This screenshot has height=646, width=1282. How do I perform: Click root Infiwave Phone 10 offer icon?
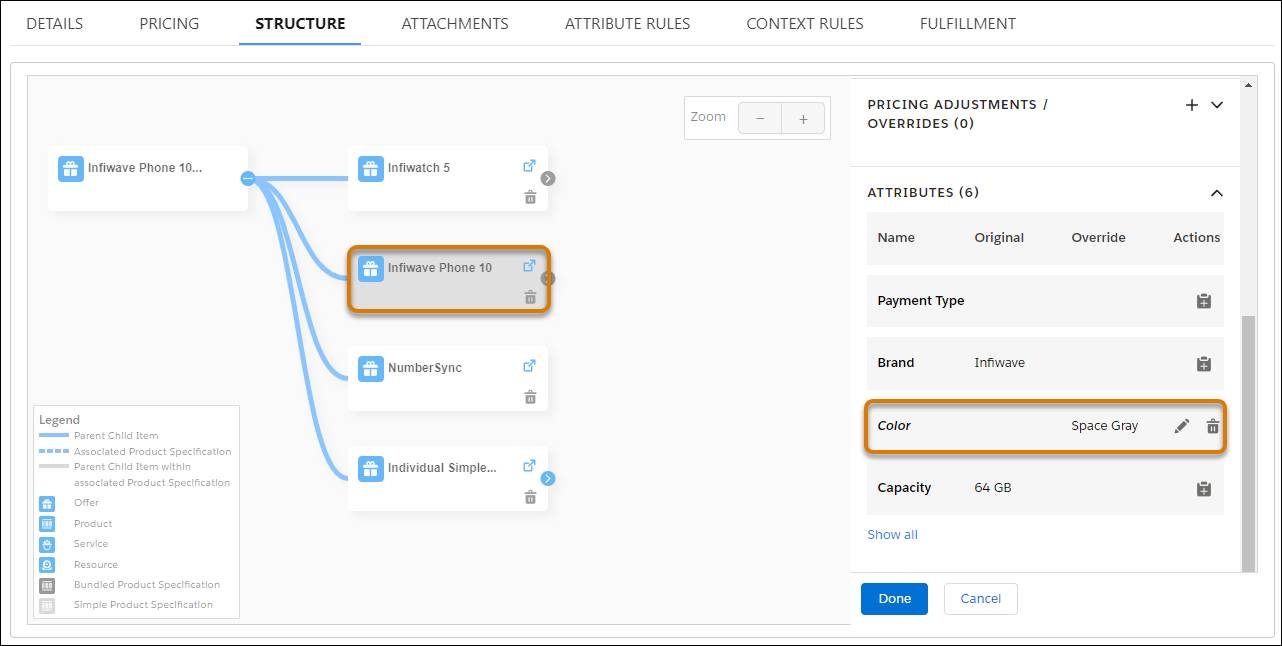(x=71, y=168)
